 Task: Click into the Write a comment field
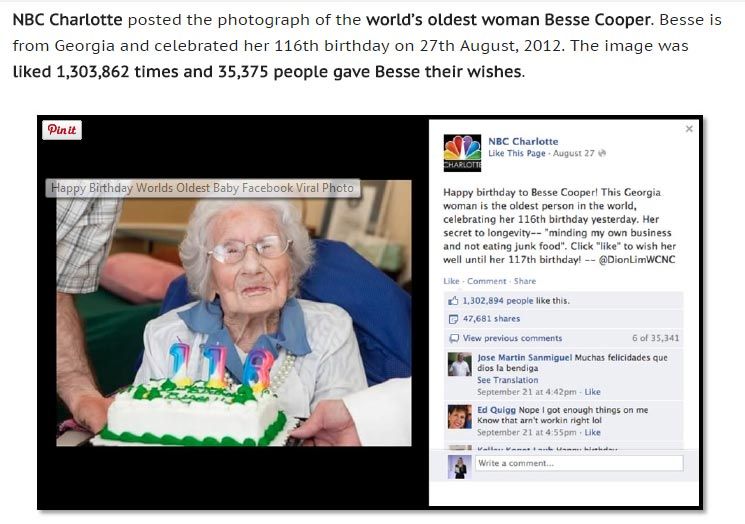579,463
